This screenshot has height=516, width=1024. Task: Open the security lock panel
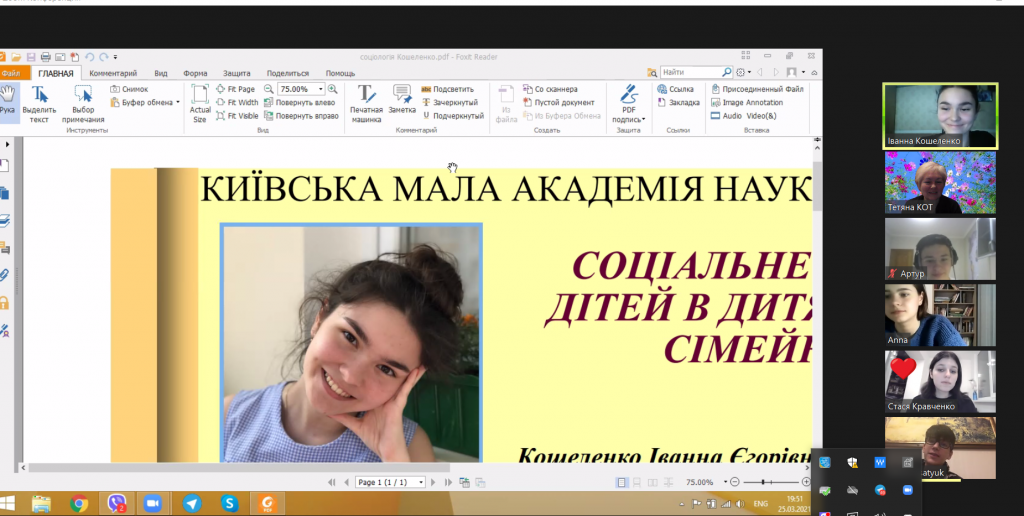coord(4,303)
